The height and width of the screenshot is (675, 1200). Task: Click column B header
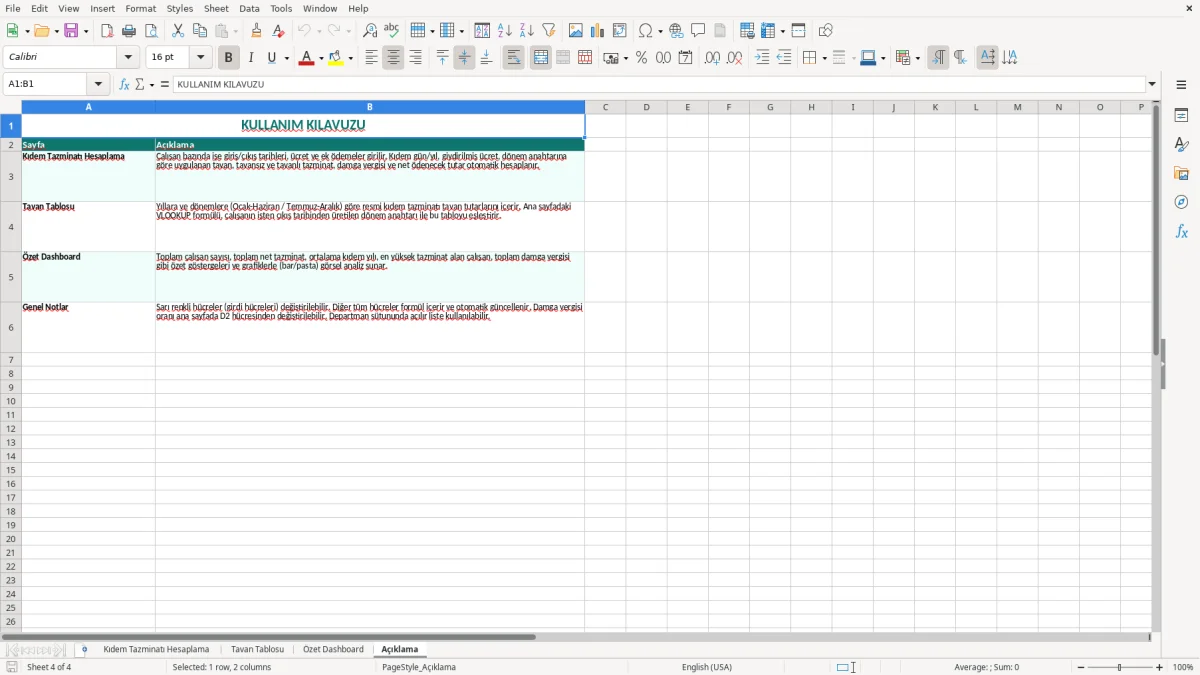370,107
